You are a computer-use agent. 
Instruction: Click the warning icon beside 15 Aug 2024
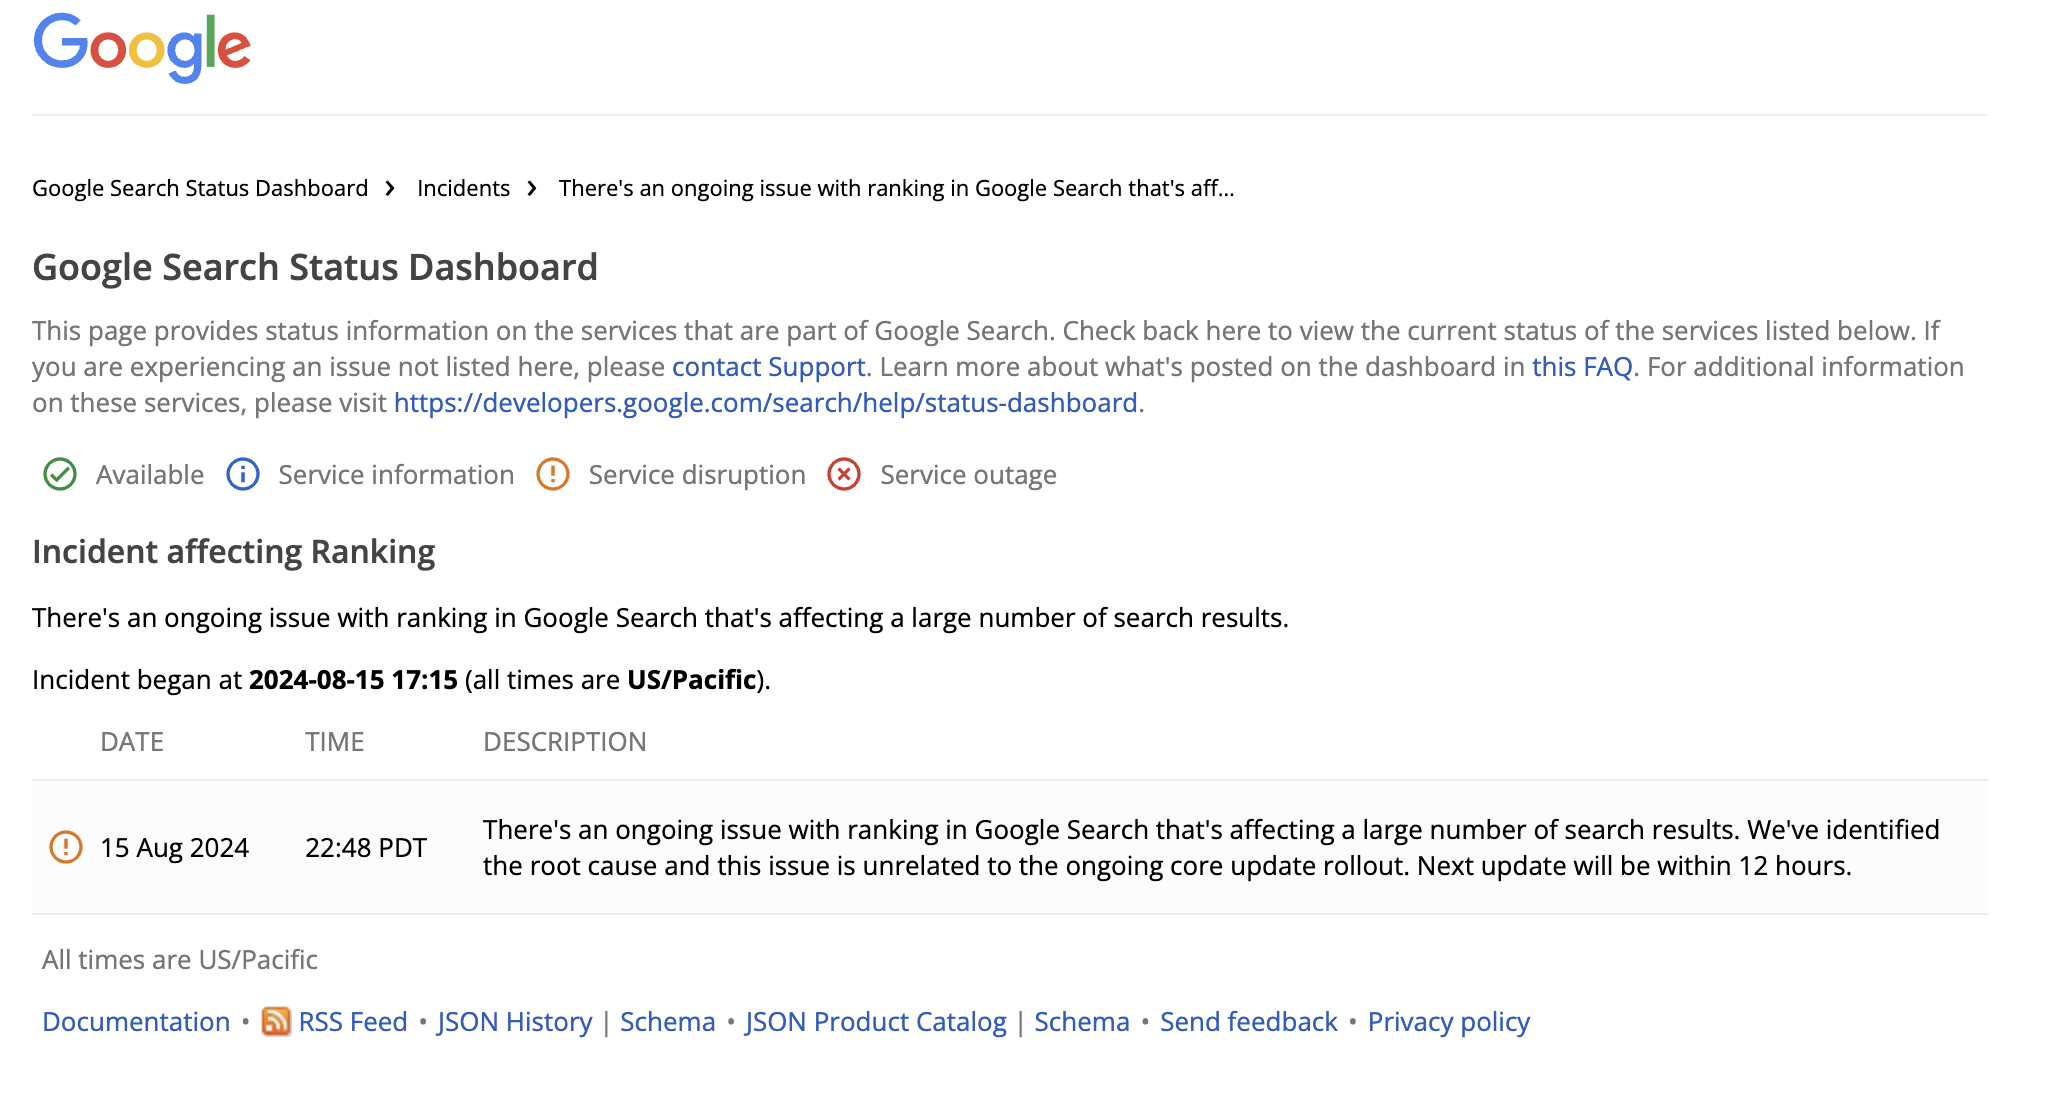click(x=67, y=847)
